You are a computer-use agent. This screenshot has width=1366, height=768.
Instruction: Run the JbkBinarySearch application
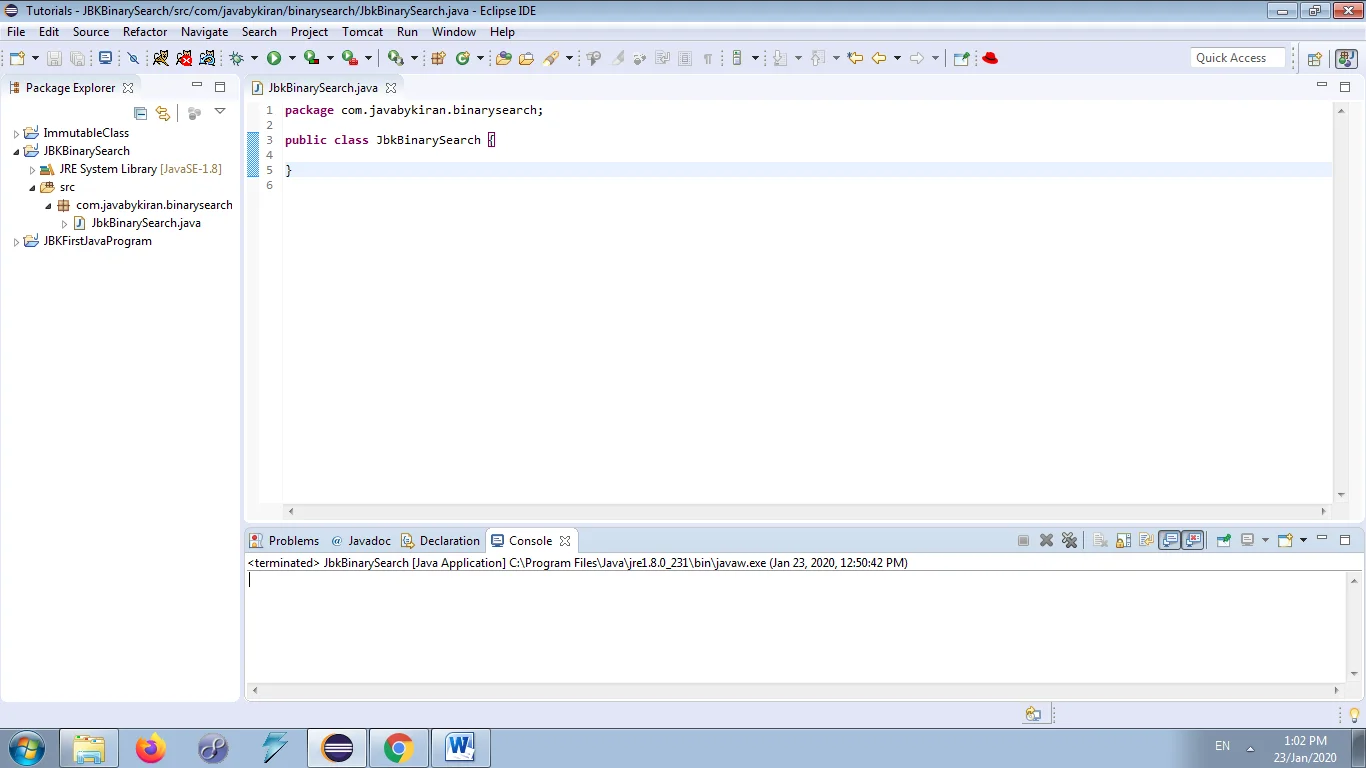click(x=273, y=58)
